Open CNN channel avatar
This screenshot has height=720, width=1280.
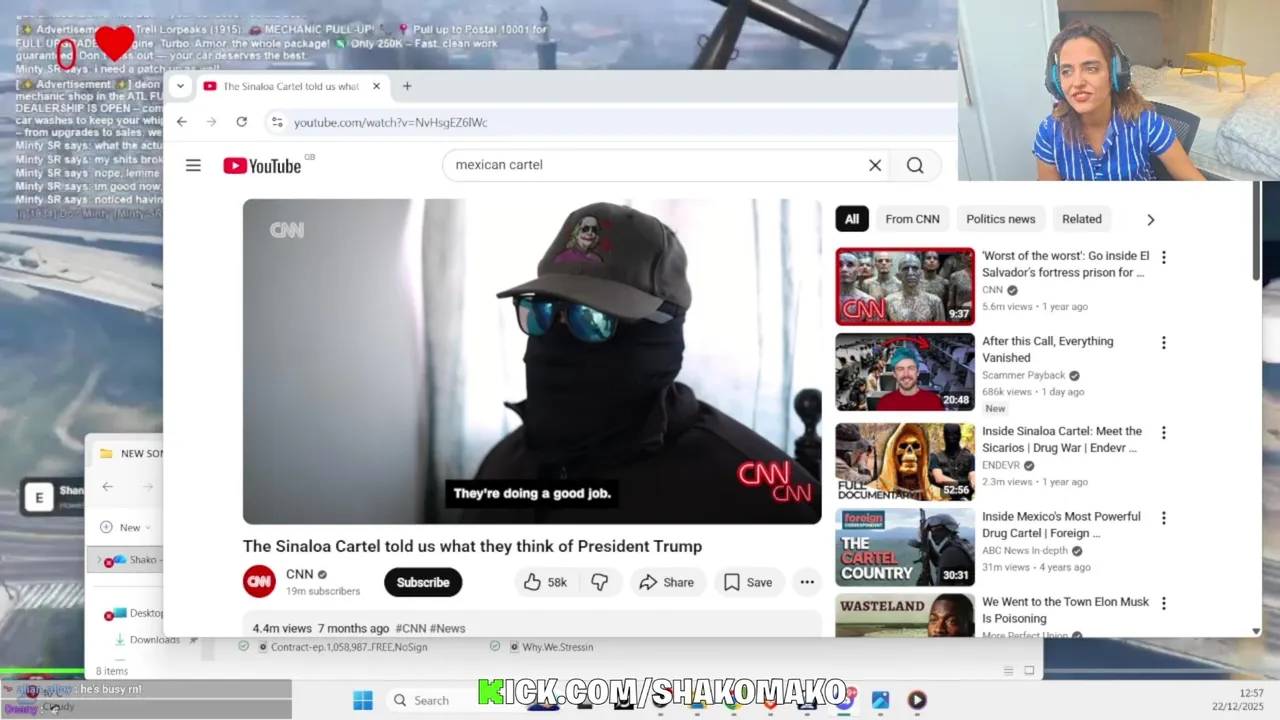point(259,581)
